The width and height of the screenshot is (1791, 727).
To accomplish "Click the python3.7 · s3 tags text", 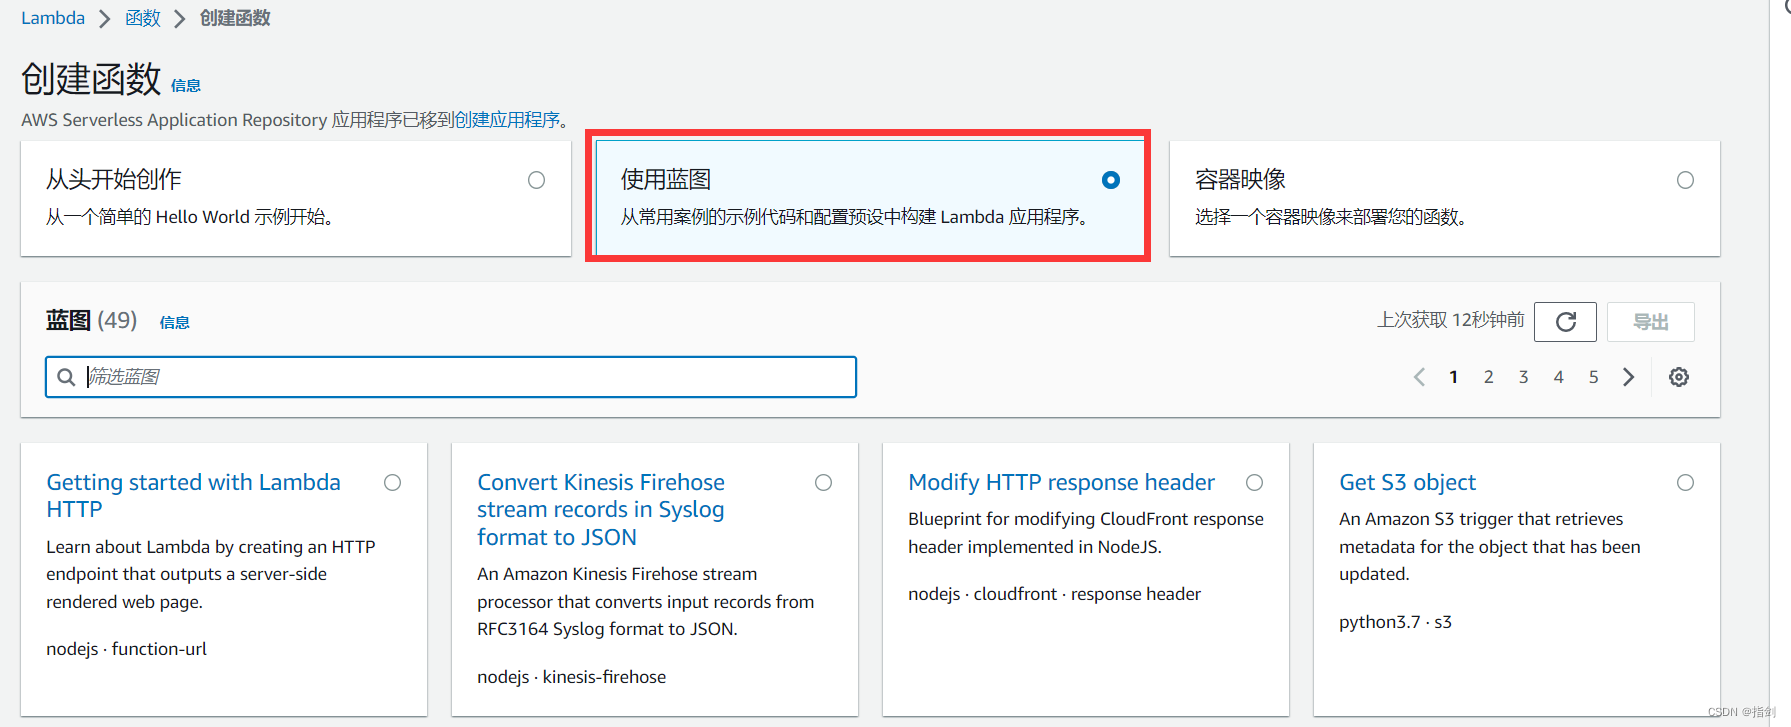I will click(x=1396, y=622).
